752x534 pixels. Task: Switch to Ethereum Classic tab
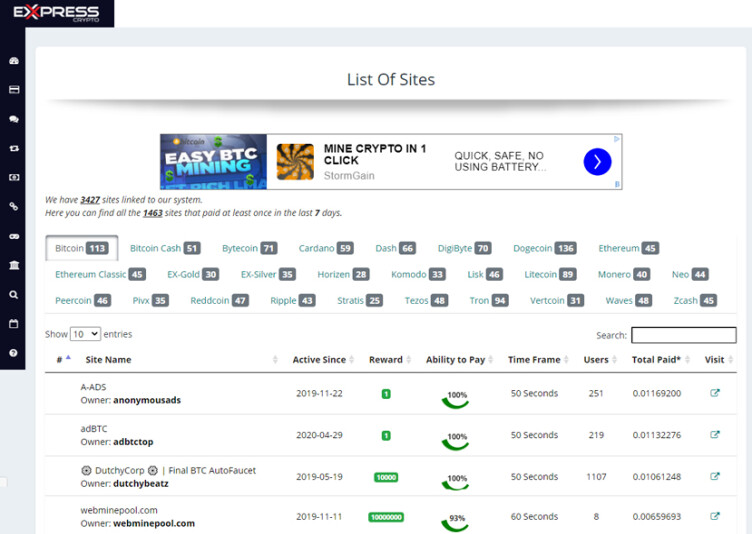[x=100, y=274]
